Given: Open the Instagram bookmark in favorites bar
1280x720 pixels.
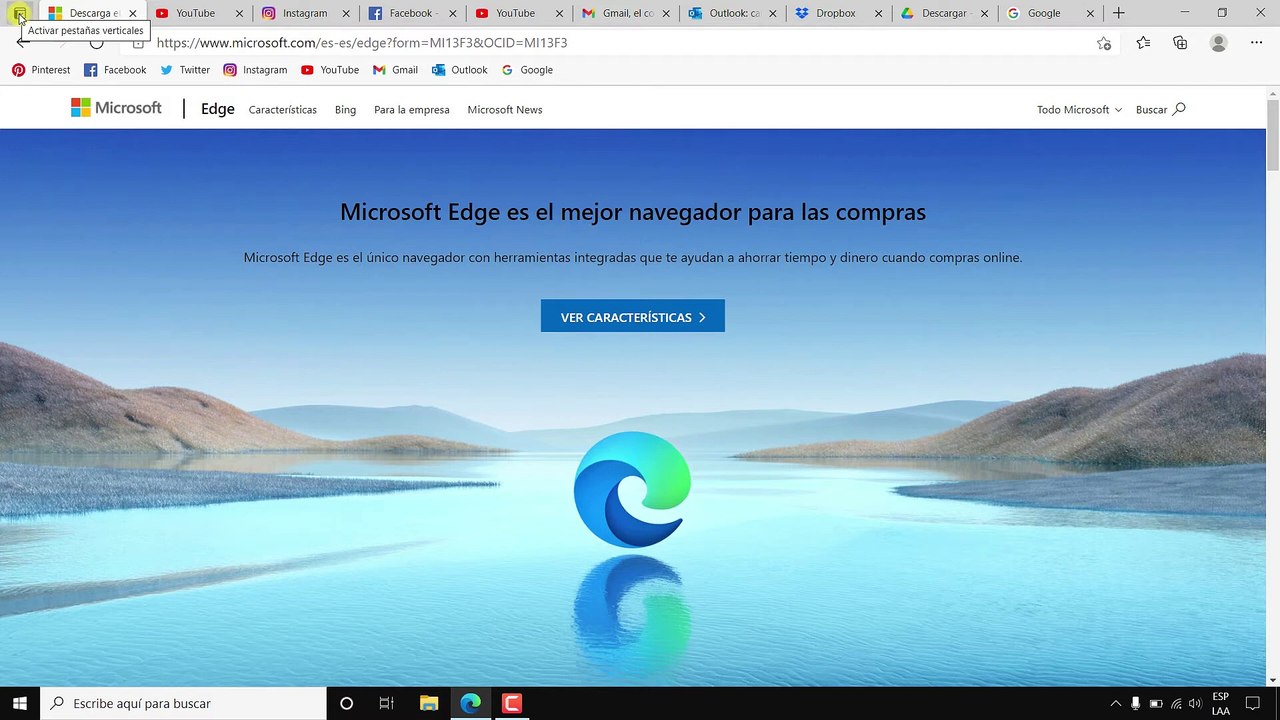Looking at the screenshot, I should click(255, 70).
